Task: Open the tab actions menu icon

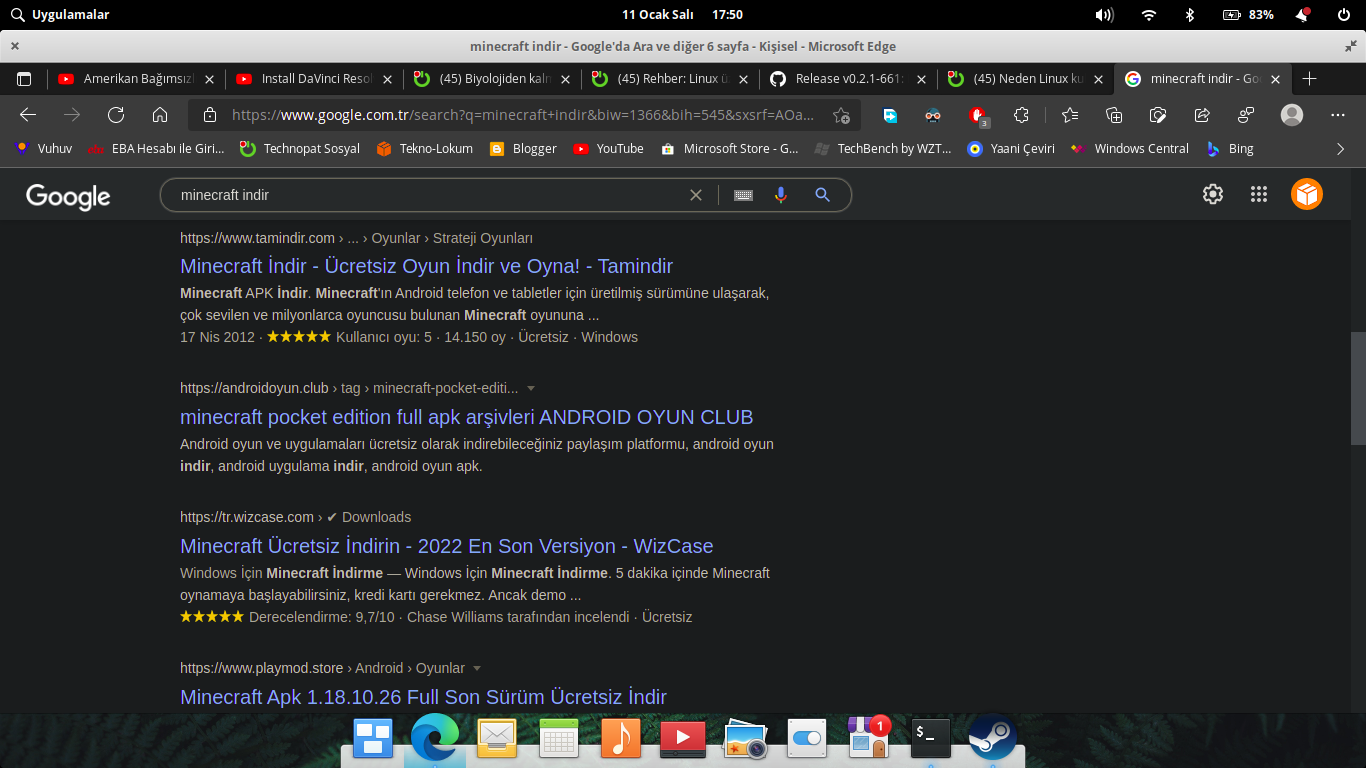Action: [24, 79]
